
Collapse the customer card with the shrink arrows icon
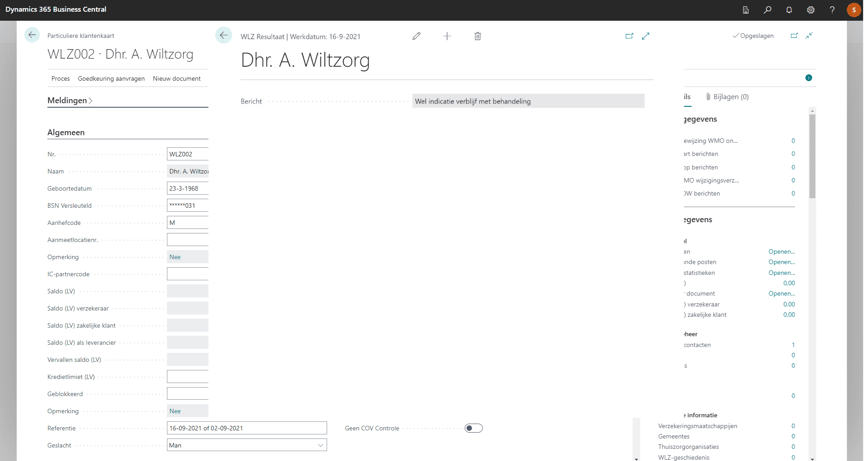809,35
